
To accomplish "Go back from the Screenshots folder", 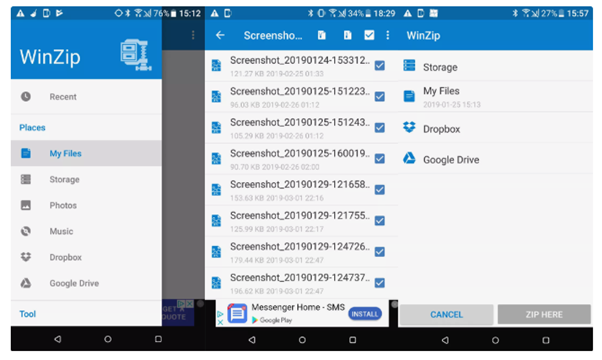I will click(x=220, y=35).
